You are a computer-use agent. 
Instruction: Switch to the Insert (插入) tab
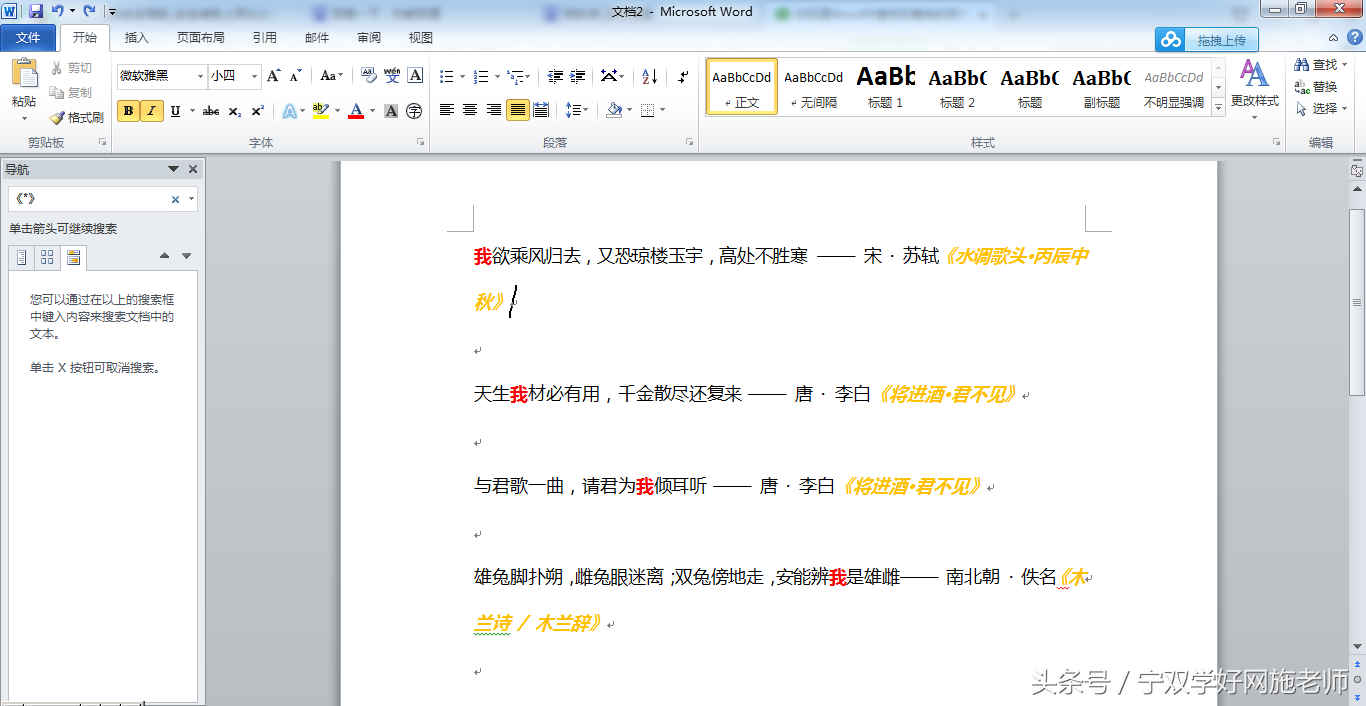[136, 38]
